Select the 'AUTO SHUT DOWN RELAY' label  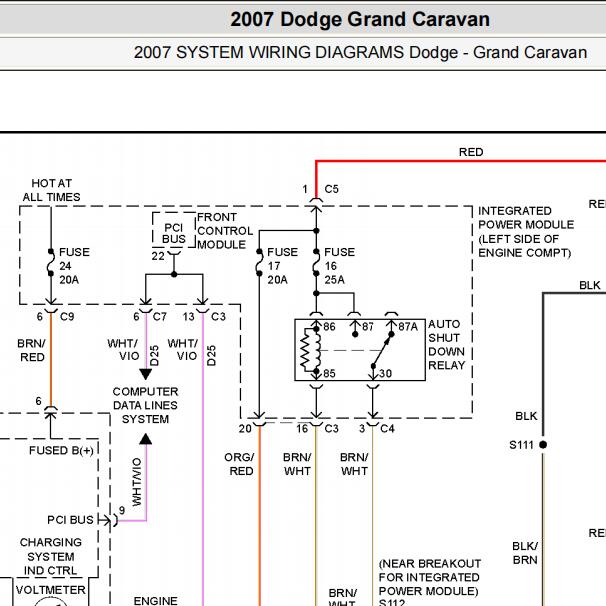point(446,344)
